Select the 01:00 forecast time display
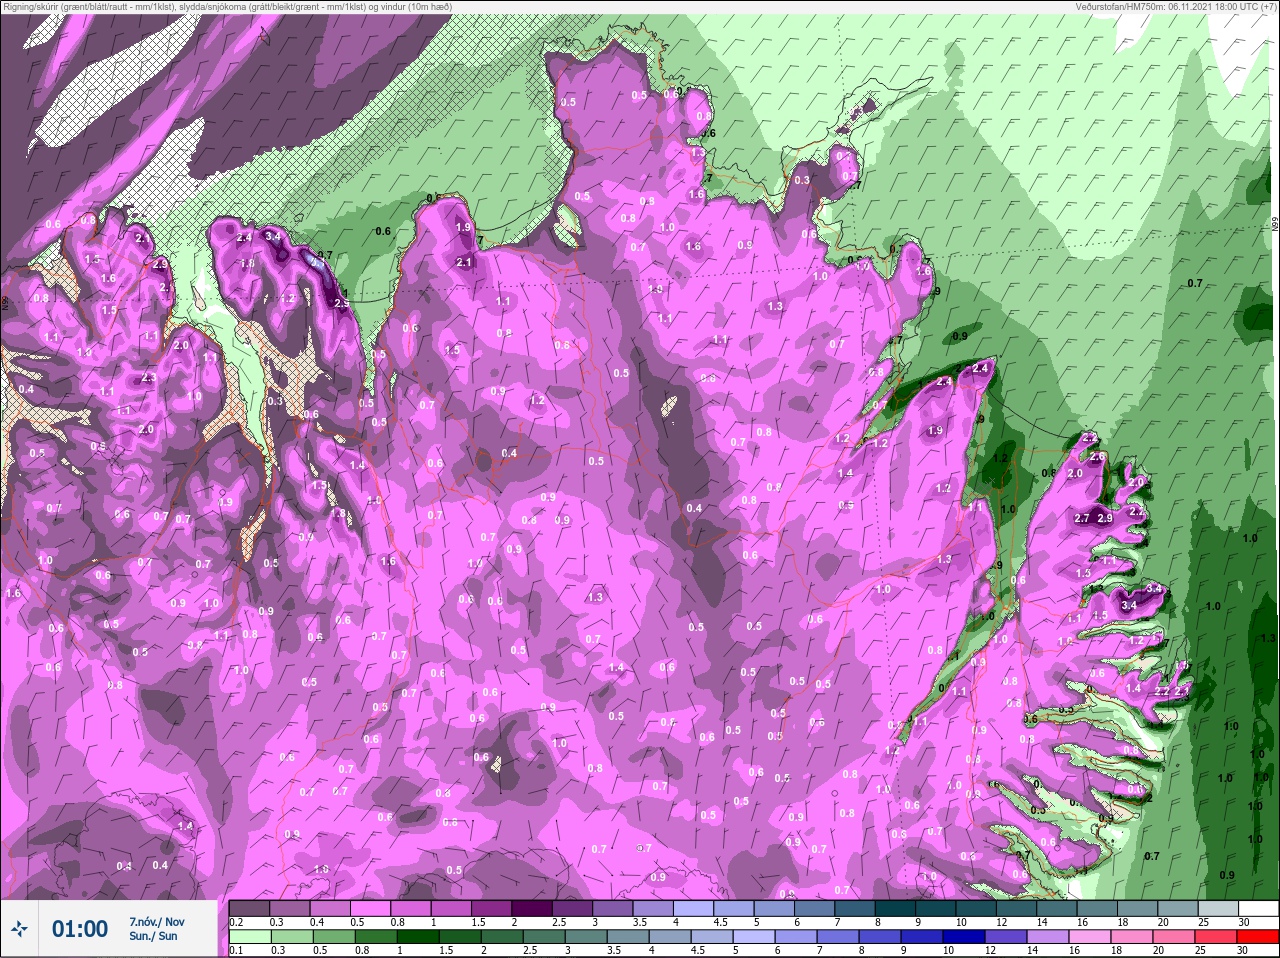Screen dimensions: 1280x958 (80, 929)
